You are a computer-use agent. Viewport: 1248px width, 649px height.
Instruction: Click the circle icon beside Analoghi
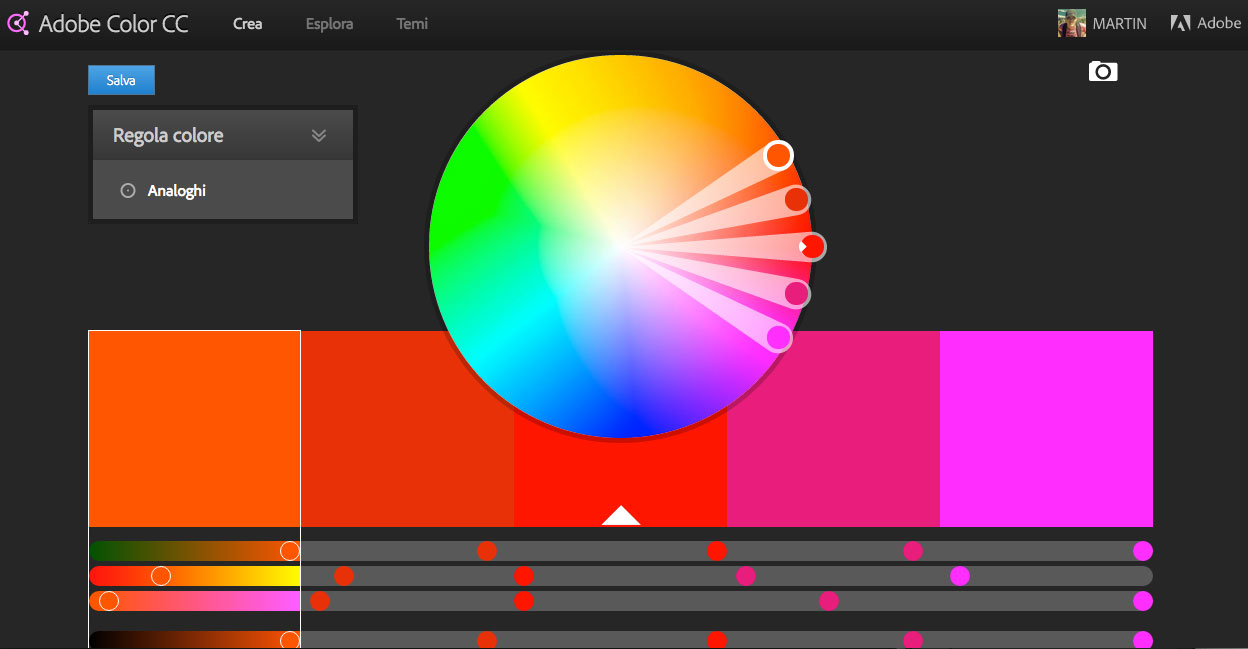[x=127, y=190]
